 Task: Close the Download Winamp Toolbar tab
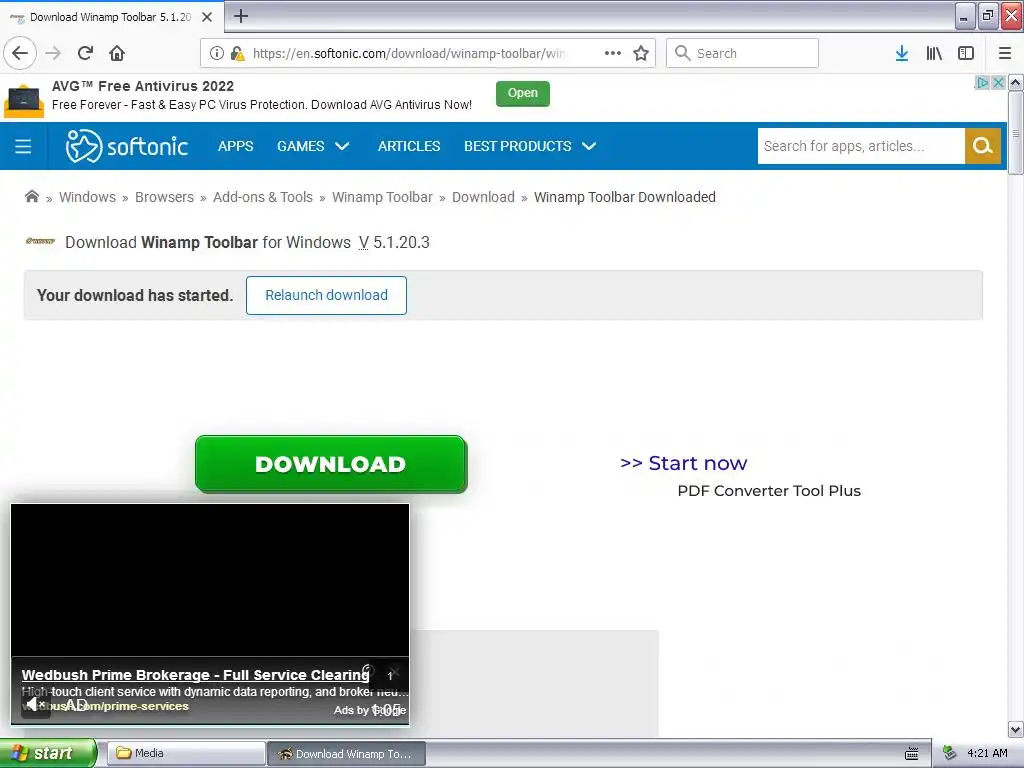point(207,17)
